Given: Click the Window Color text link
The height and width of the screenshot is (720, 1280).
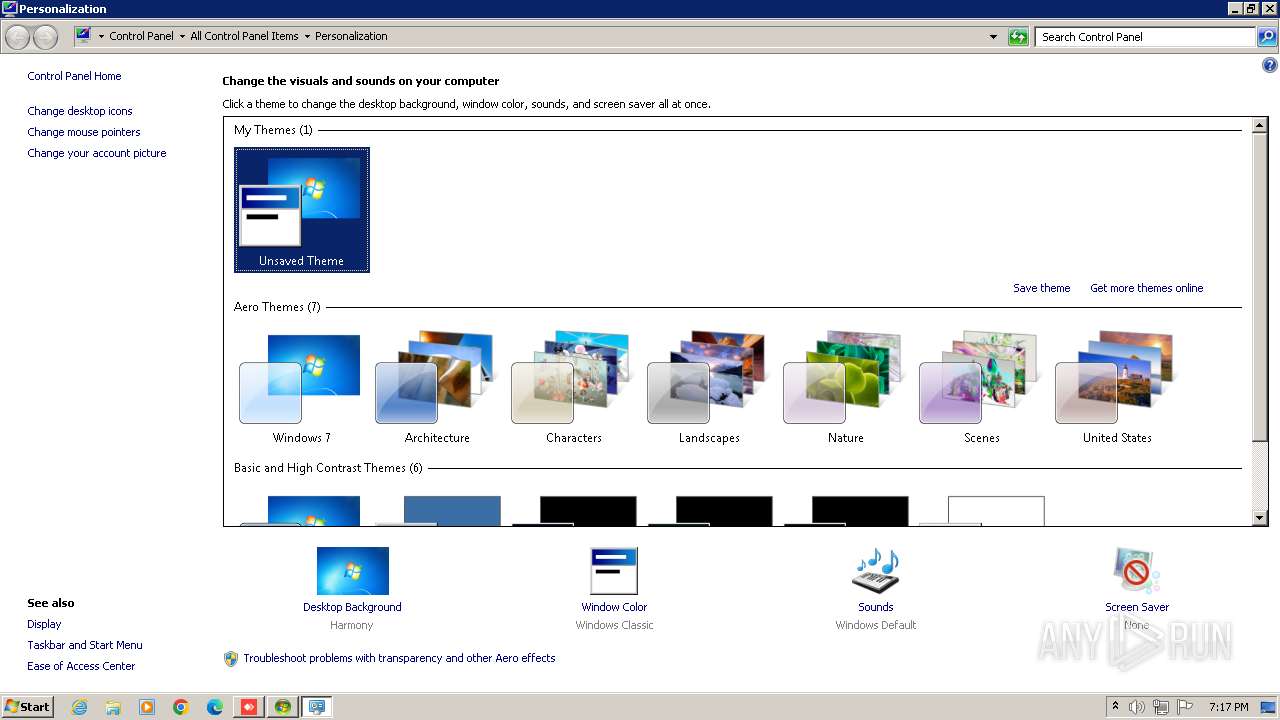Looking at the screenshot, I should click(614, 607).
